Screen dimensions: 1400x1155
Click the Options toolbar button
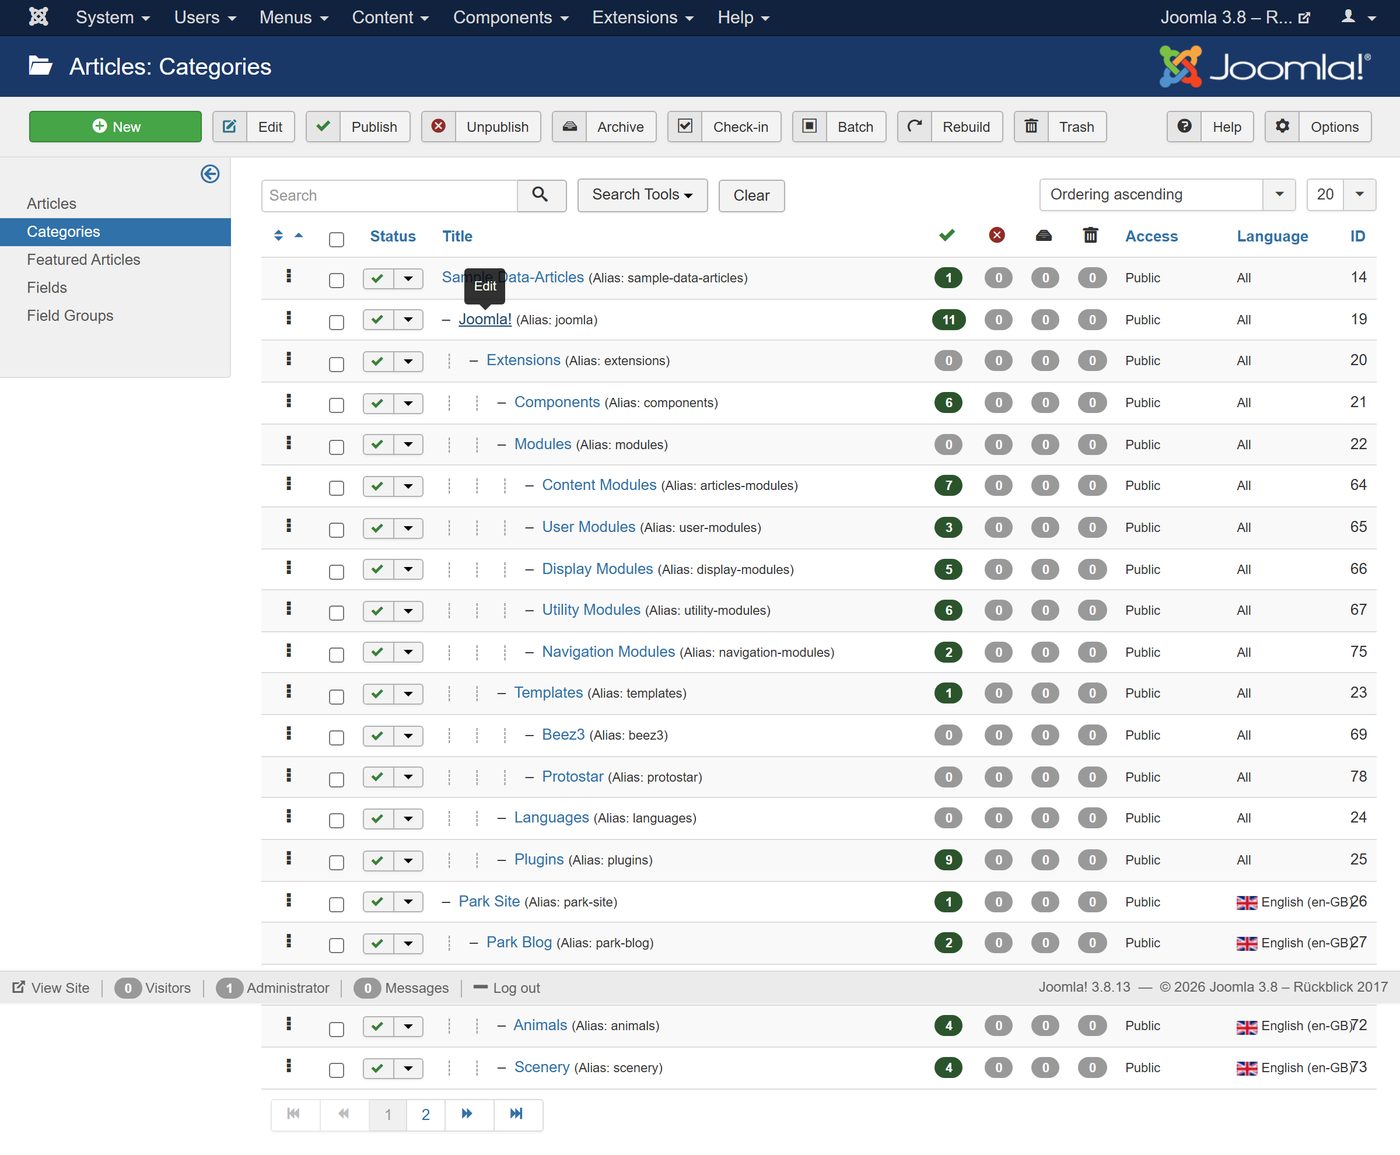[1318, 127]
